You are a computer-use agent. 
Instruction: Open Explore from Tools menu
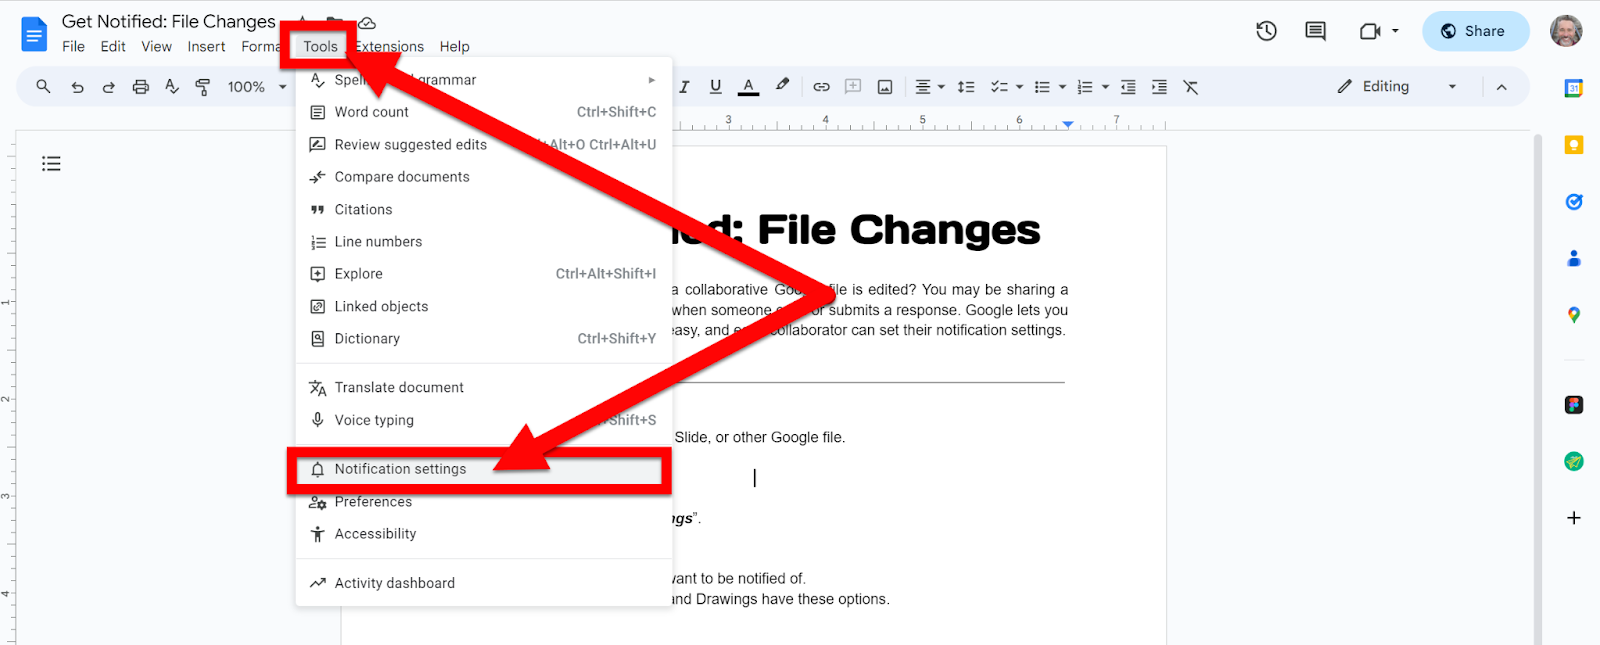coord(484,274)
